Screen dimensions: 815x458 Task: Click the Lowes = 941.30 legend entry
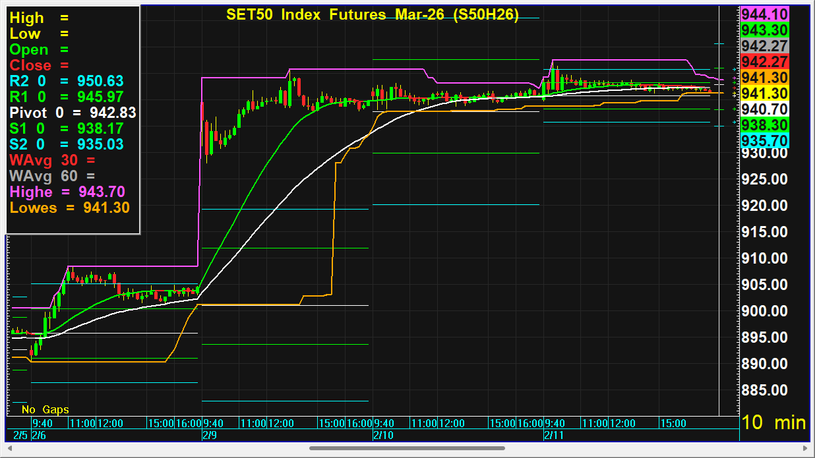click(68, 208)
